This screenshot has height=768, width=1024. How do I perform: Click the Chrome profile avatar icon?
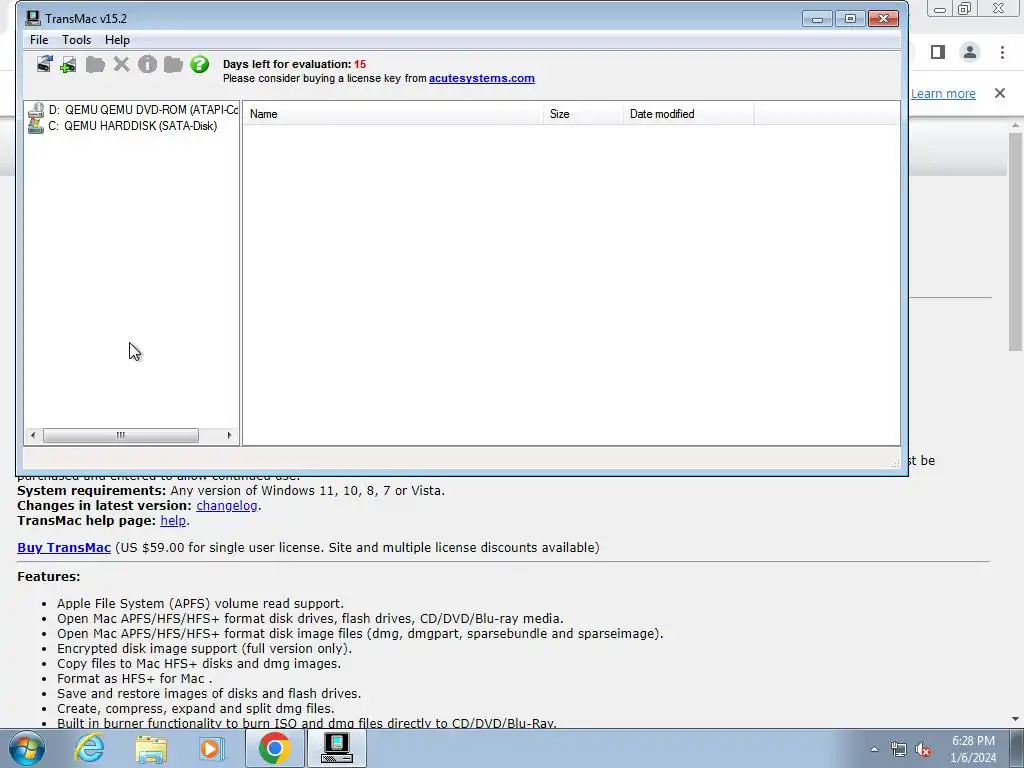(970, 52)
